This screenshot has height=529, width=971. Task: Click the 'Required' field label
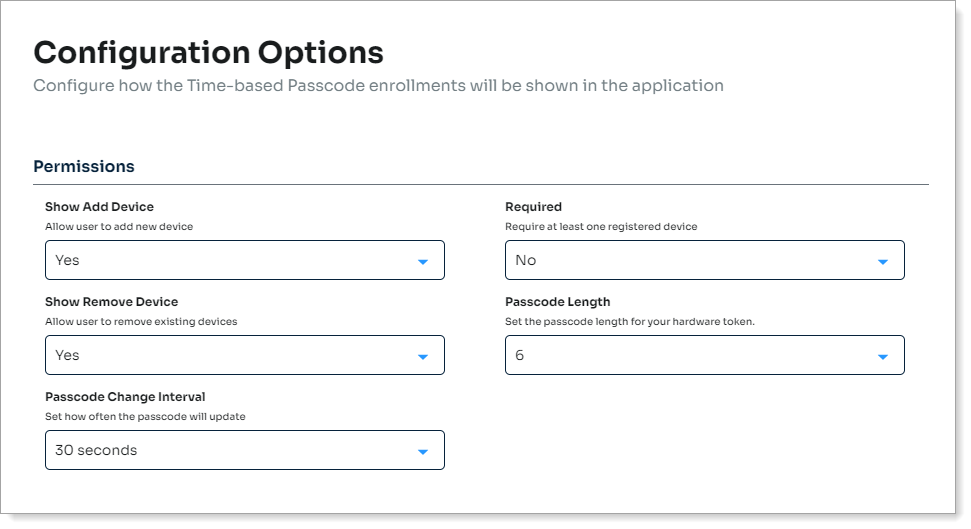(533, 207)
